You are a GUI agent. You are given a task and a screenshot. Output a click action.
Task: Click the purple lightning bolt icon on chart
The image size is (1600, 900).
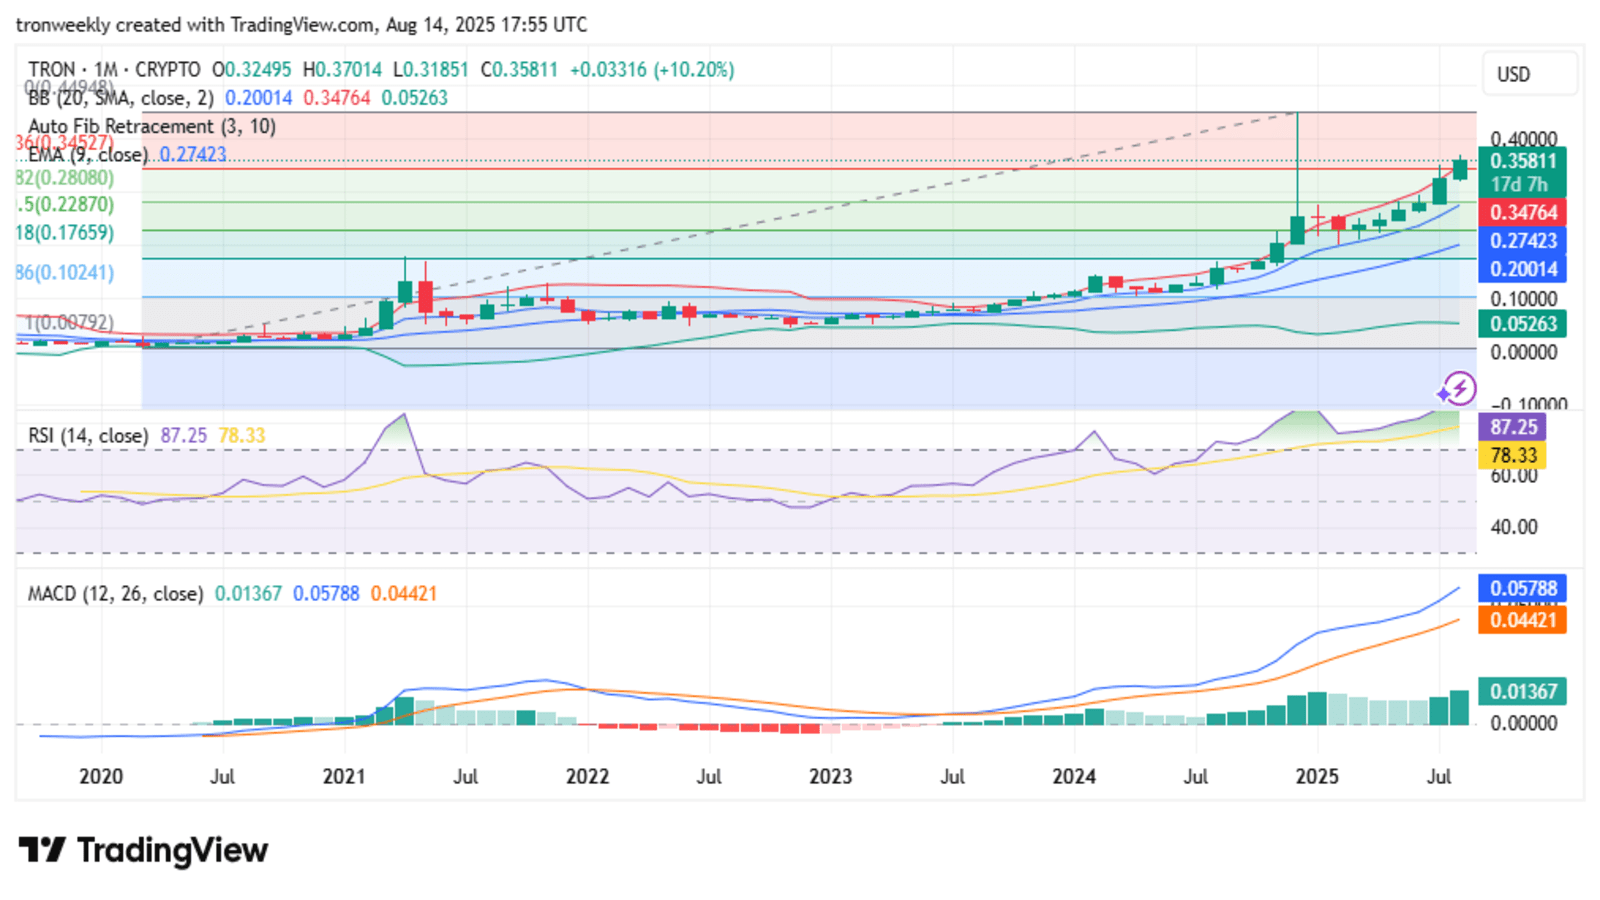1458,388
